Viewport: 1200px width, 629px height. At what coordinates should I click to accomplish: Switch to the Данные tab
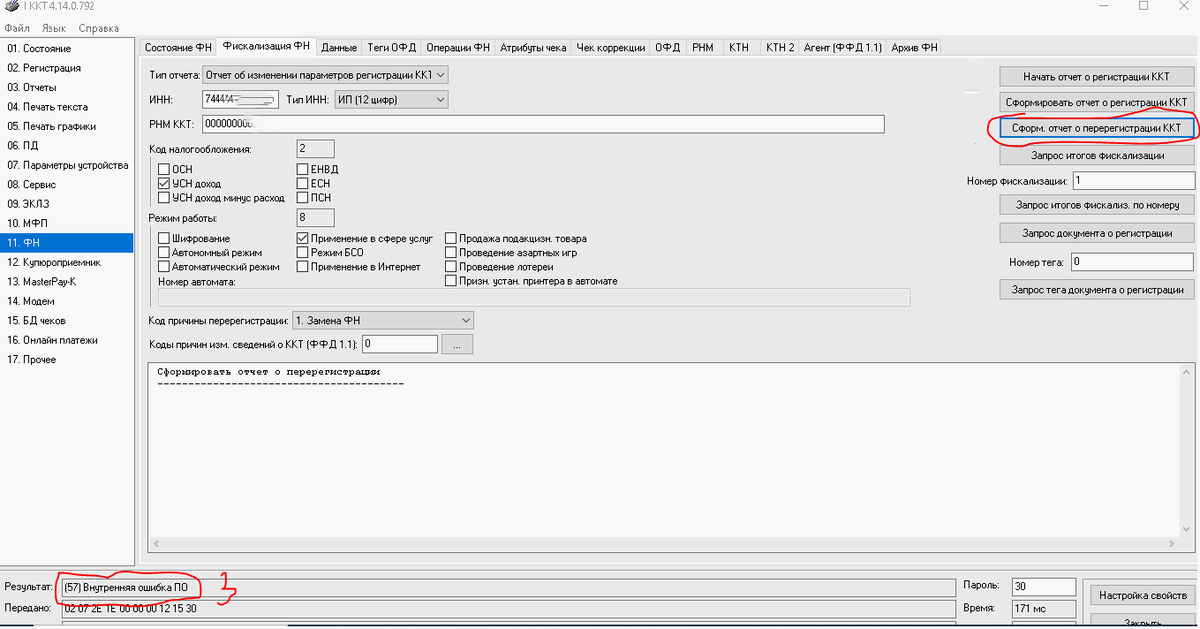tap(340, 47)
